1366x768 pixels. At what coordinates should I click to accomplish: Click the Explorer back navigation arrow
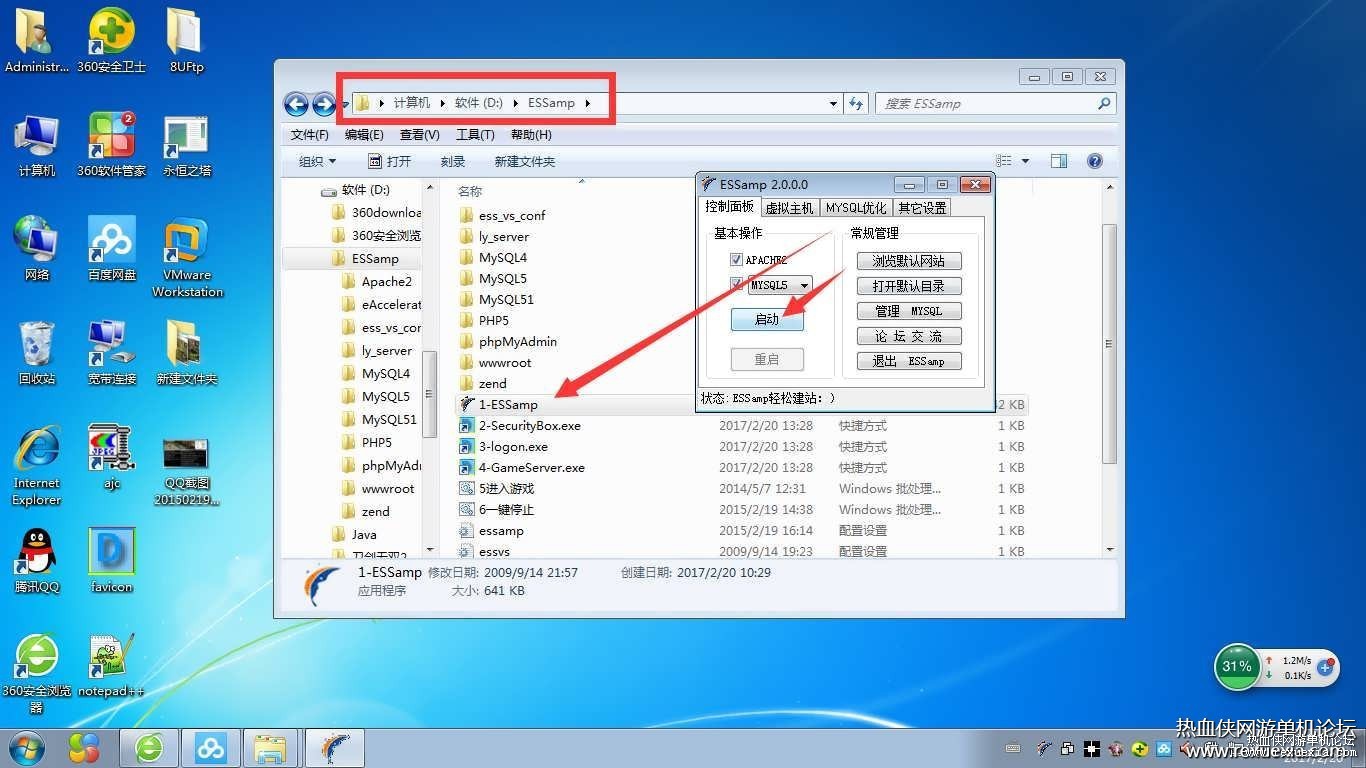point(295,103)
